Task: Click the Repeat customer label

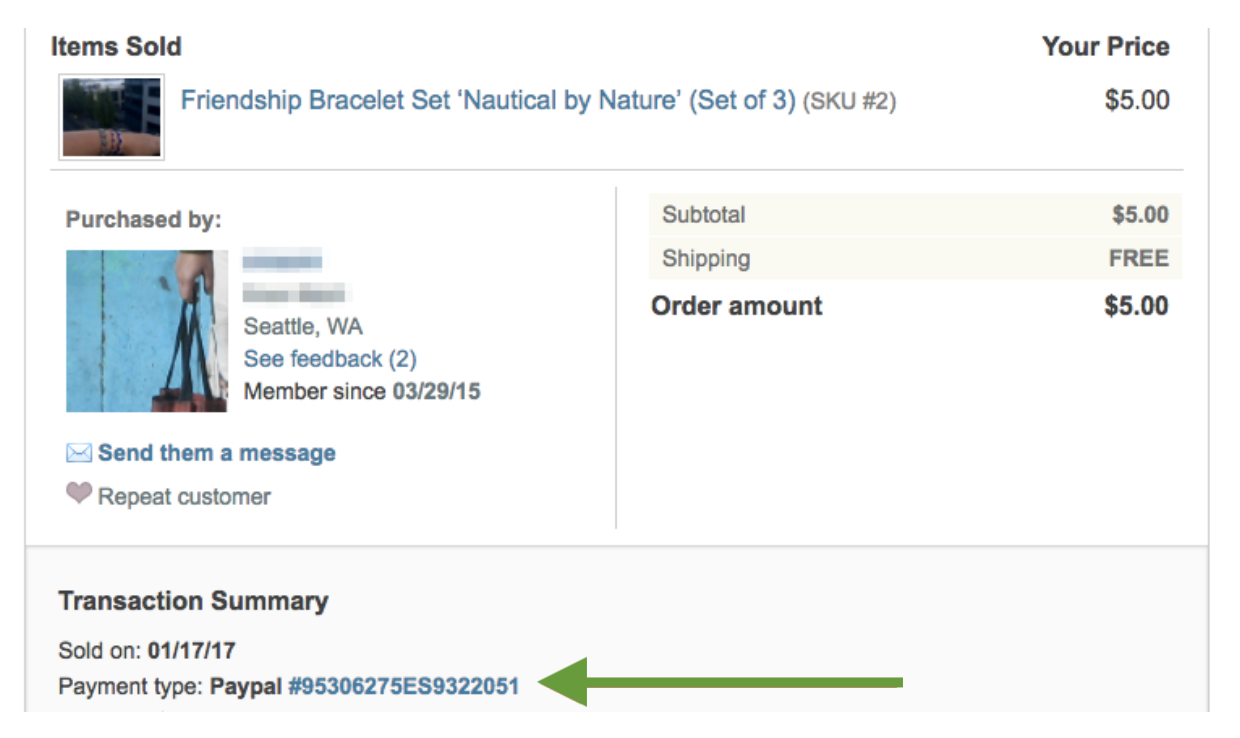Action: click(x=184, y=497)
